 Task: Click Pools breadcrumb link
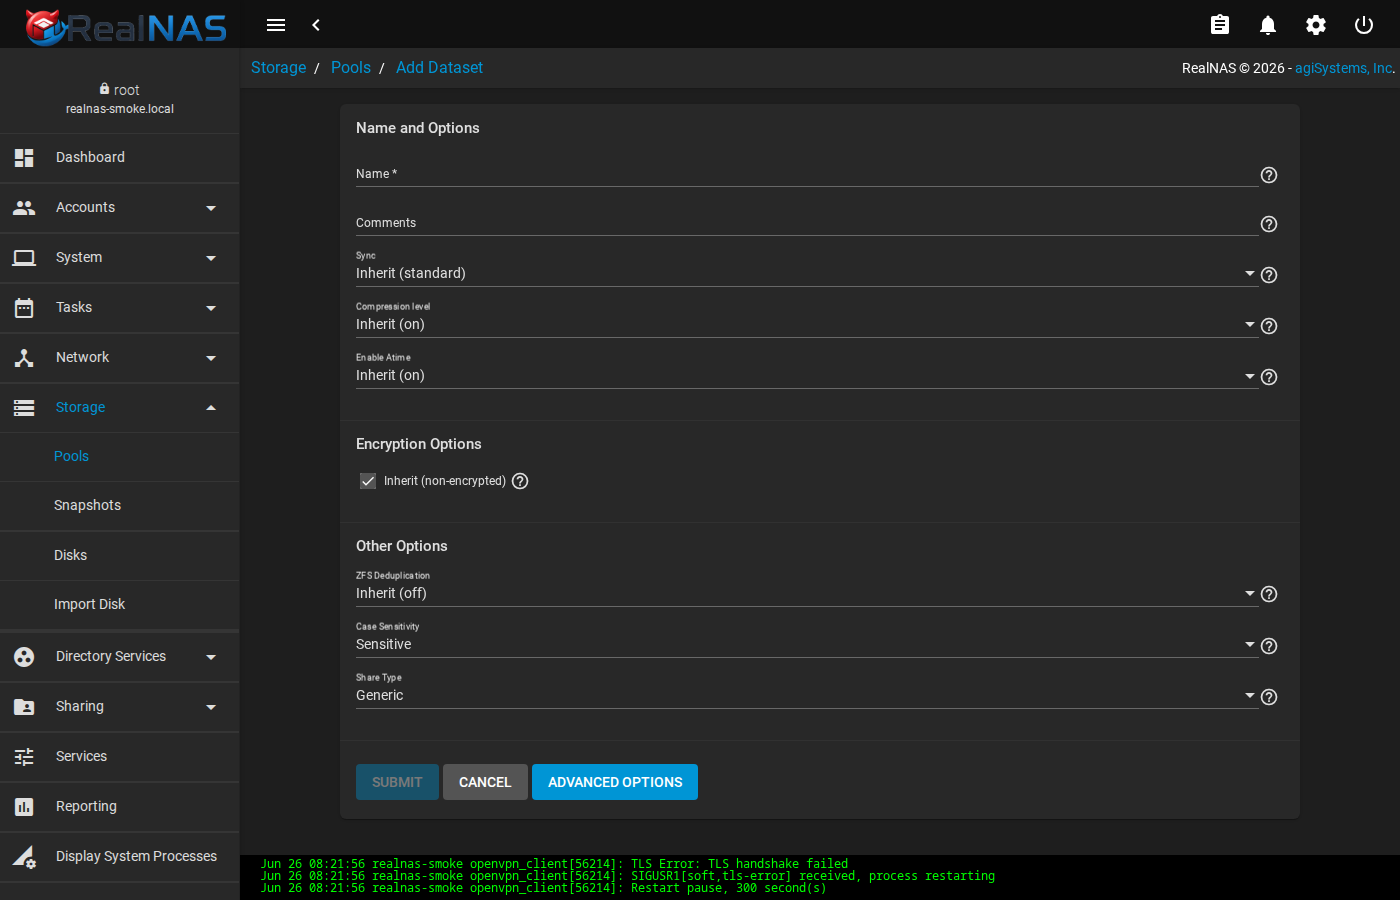[351, 67]
